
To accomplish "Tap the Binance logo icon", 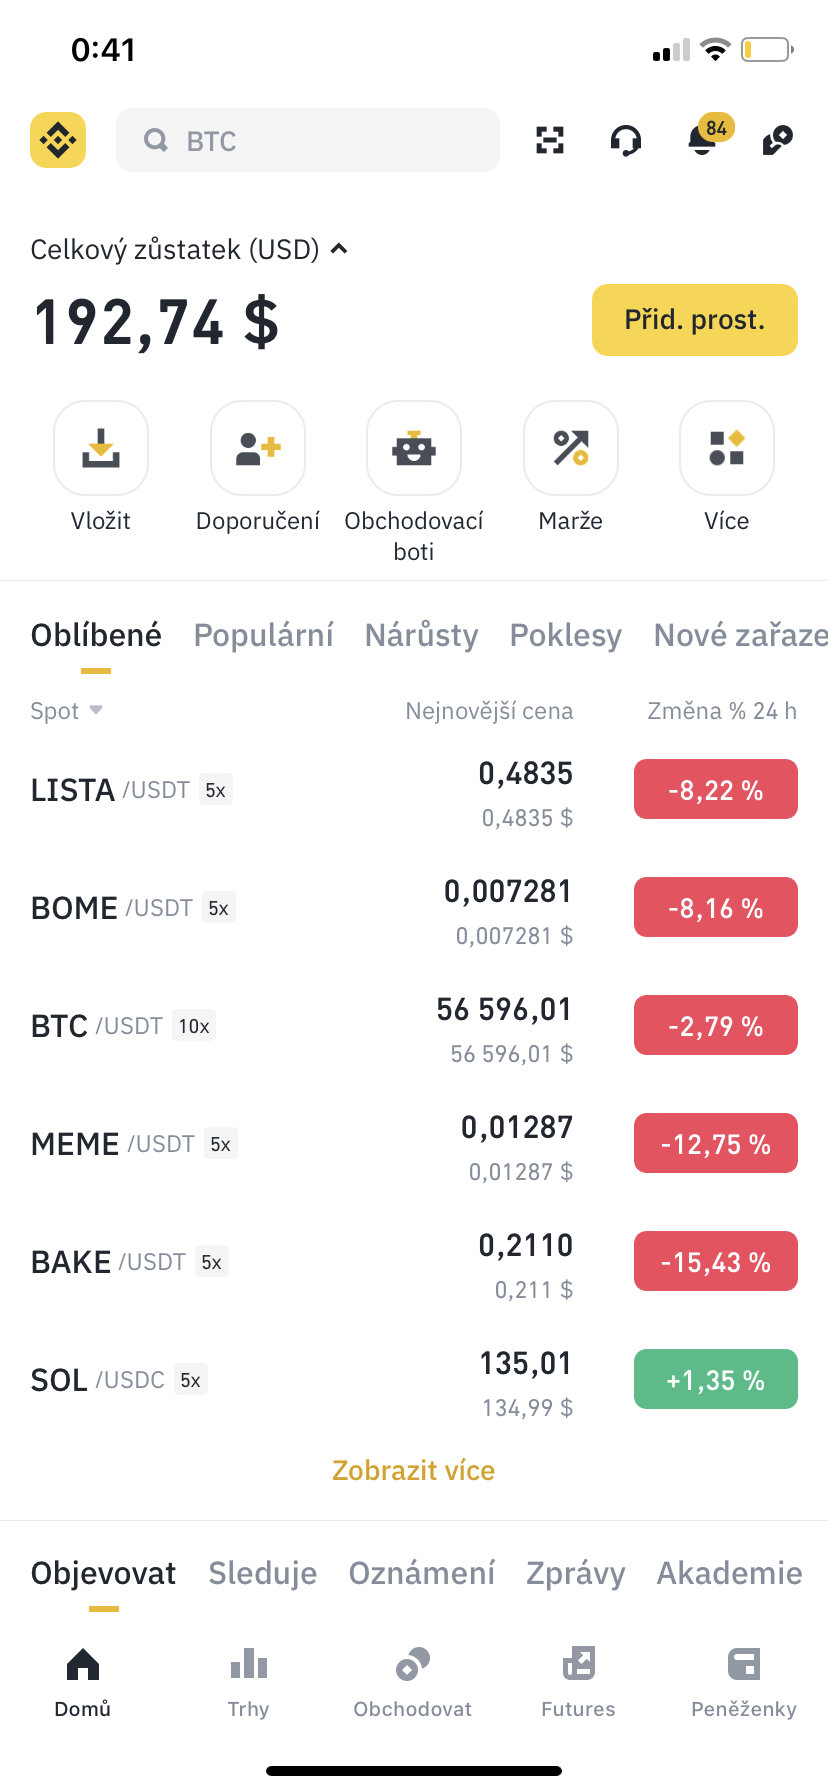I will point(58,140).
